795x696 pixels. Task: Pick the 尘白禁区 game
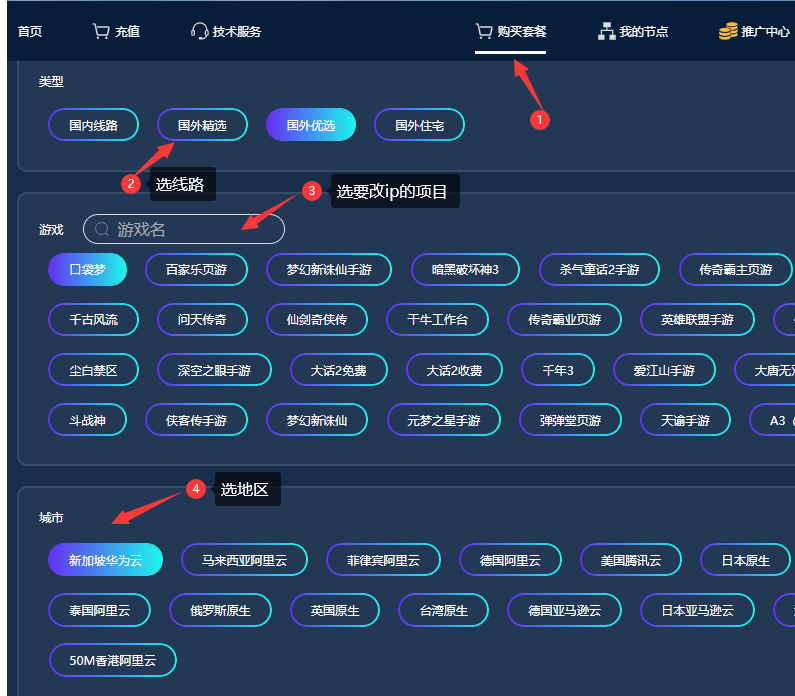tap(93, 370)
